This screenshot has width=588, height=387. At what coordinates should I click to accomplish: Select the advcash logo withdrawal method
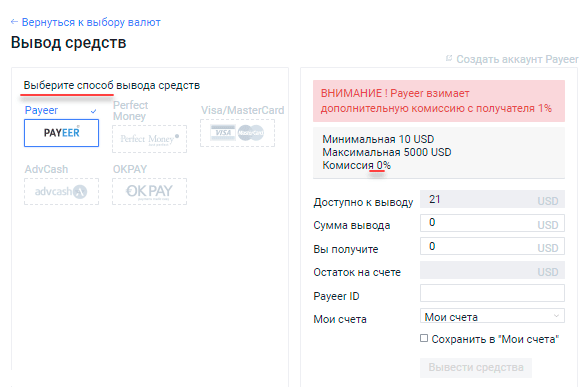(x=62, y=192)
